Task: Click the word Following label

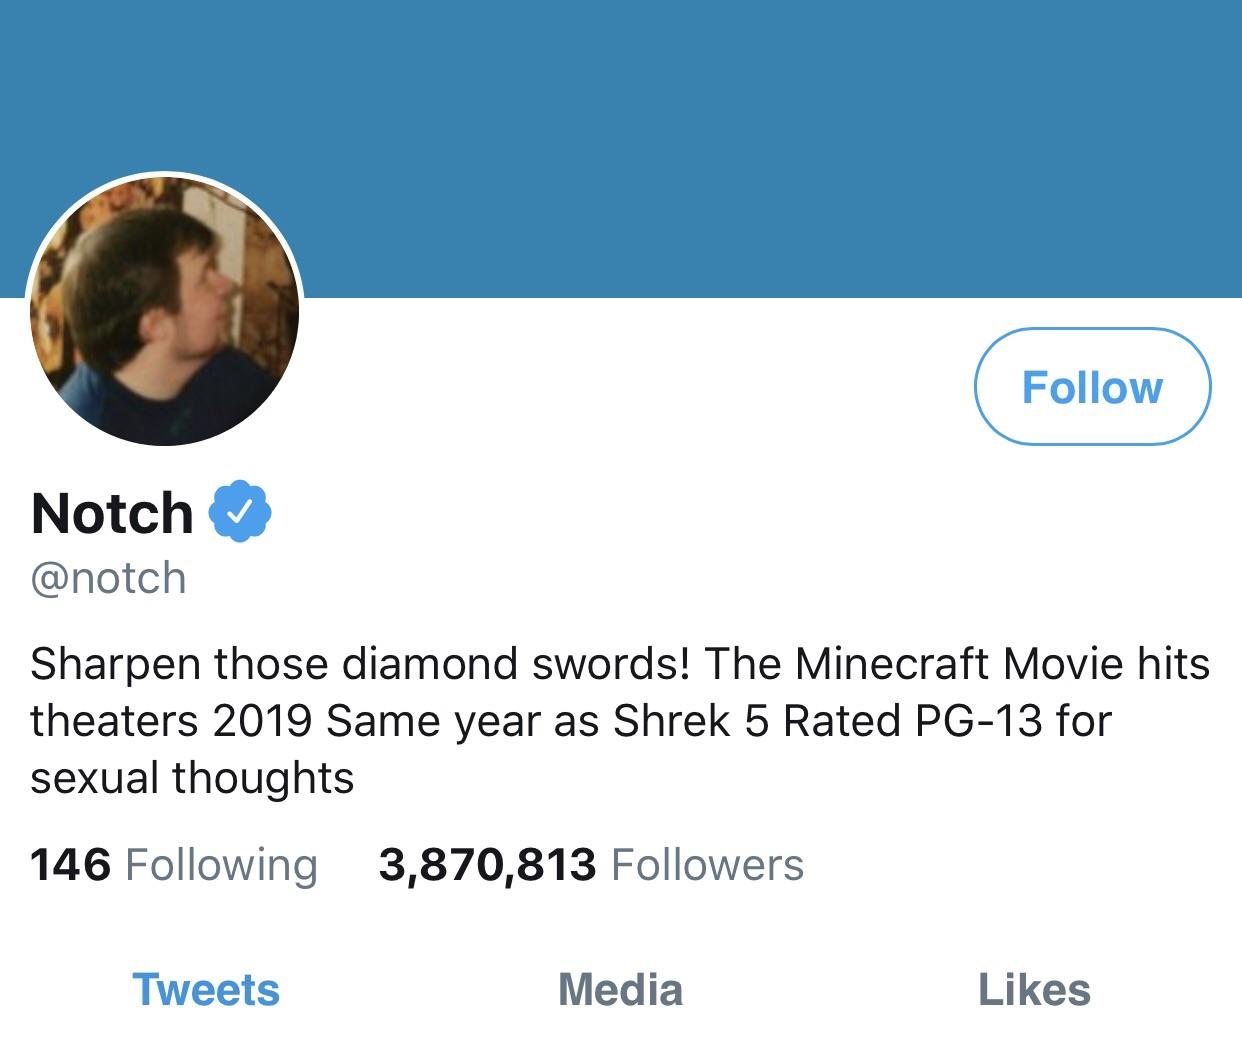Action: pos(222,865)
